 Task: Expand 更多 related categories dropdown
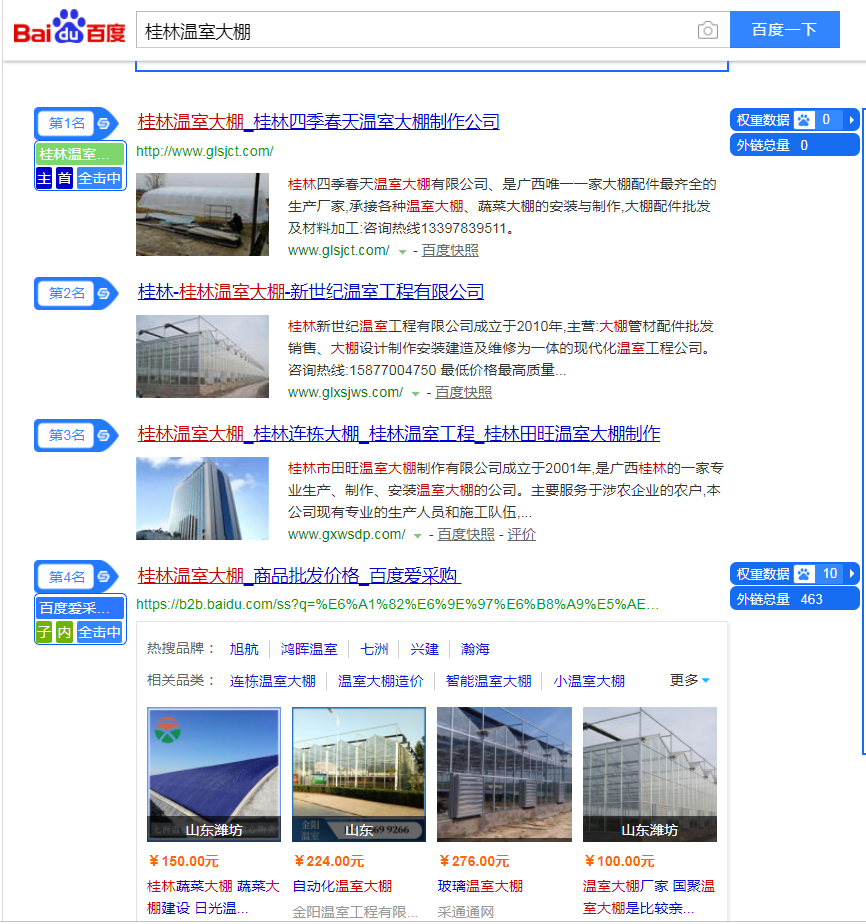pos(689,680)
